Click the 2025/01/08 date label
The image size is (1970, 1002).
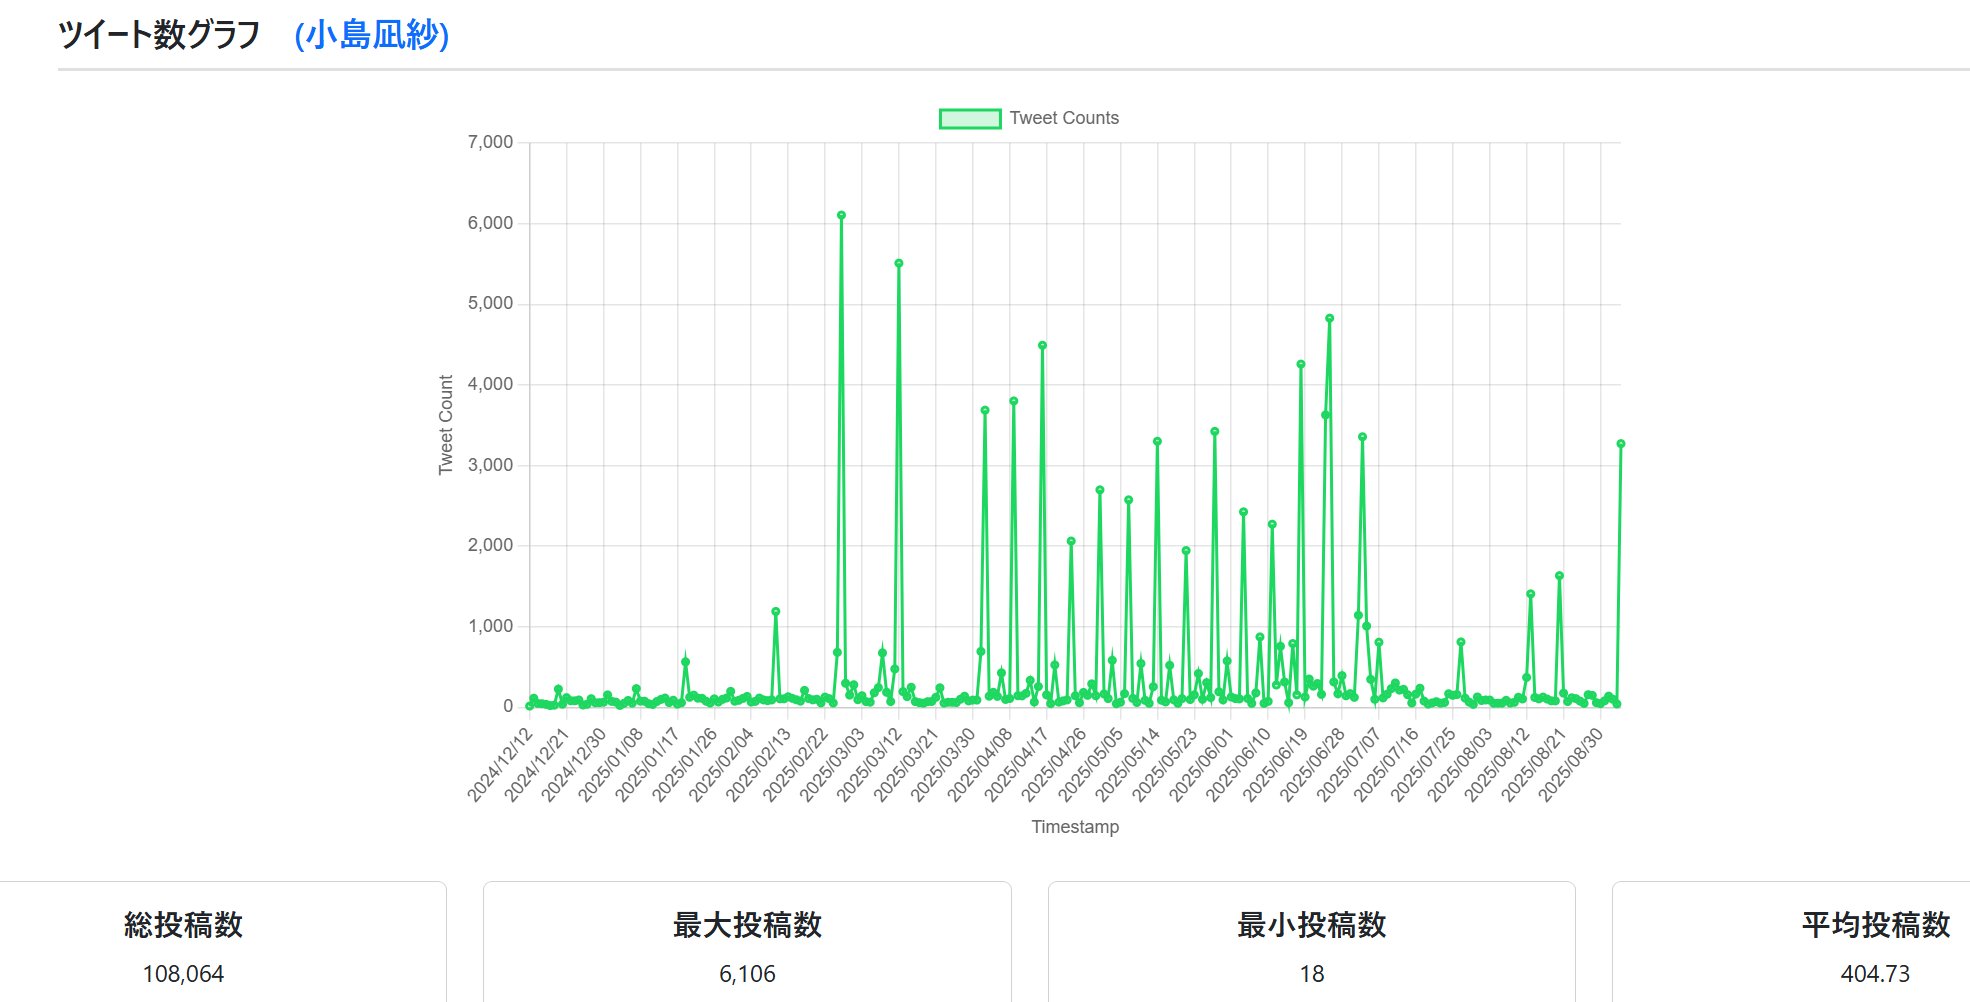coord(611,765)
